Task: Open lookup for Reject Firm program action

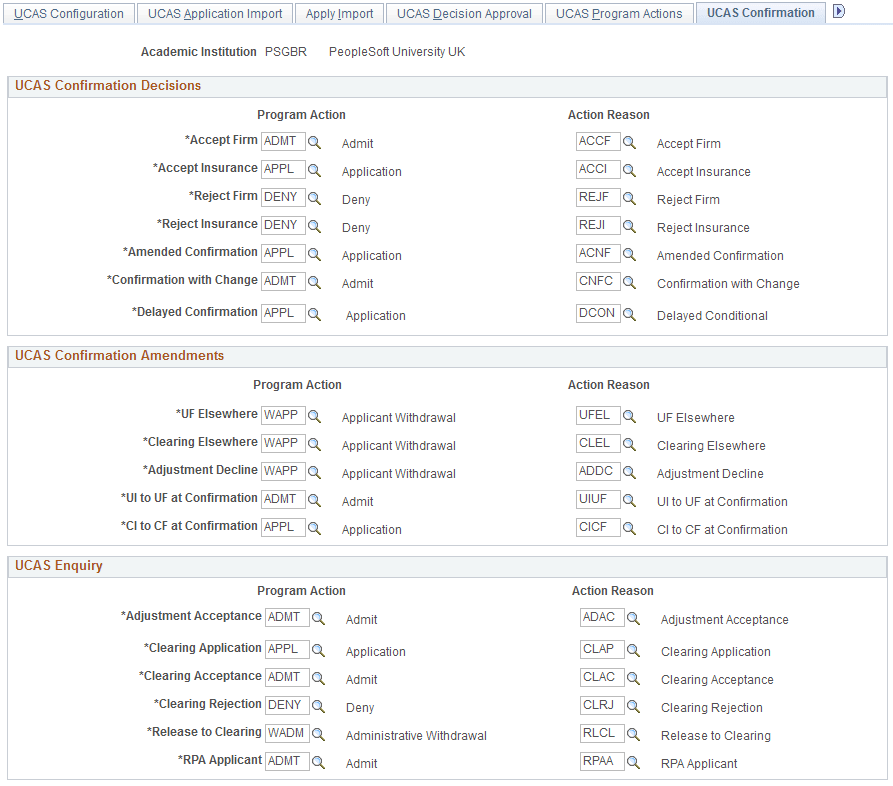Action: 315,197
